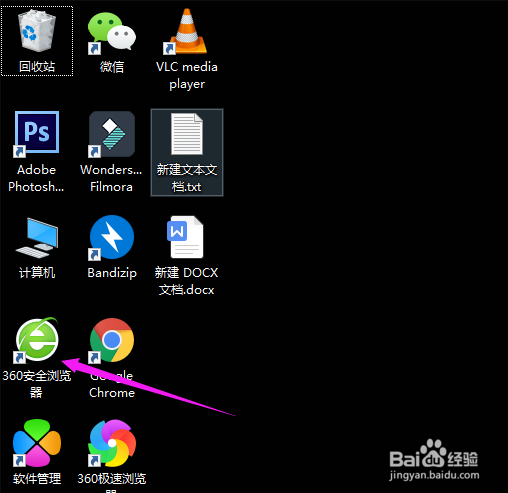Click the 微信 text label
Screen dimensions: 508x493
(112, 67)
